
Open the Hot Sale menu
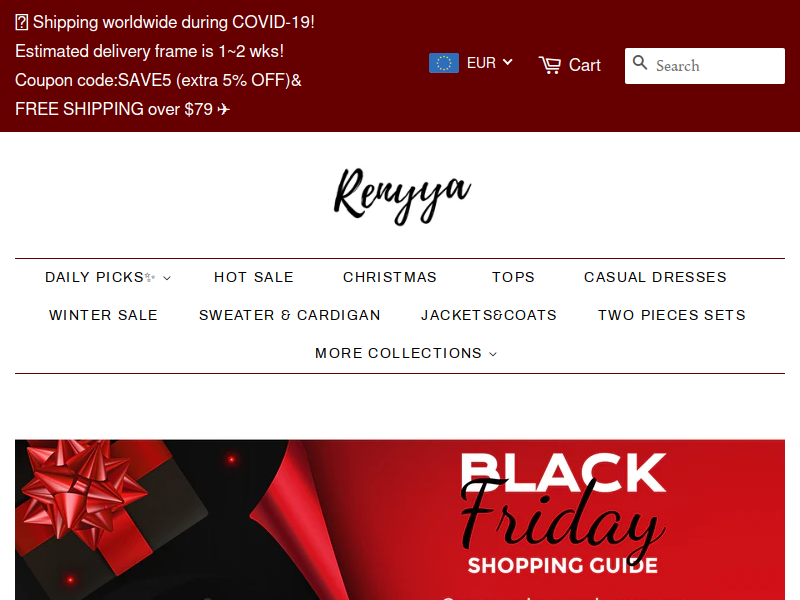pos(254,277)
